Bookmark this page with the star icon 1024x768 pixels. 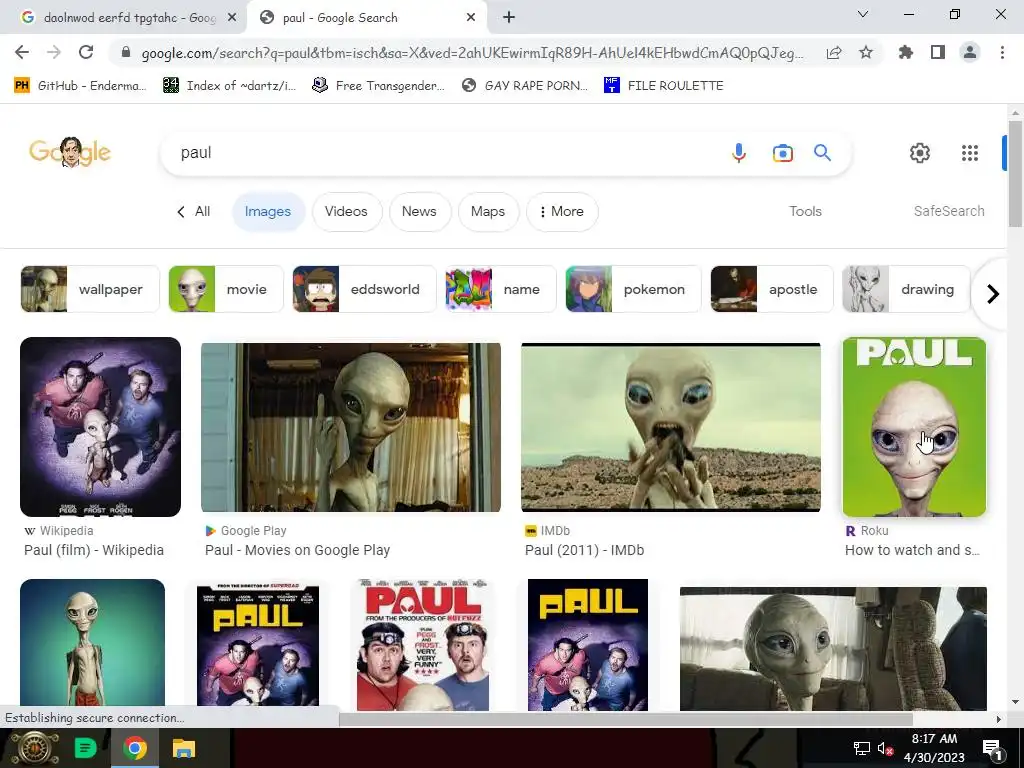coord(866,52)
